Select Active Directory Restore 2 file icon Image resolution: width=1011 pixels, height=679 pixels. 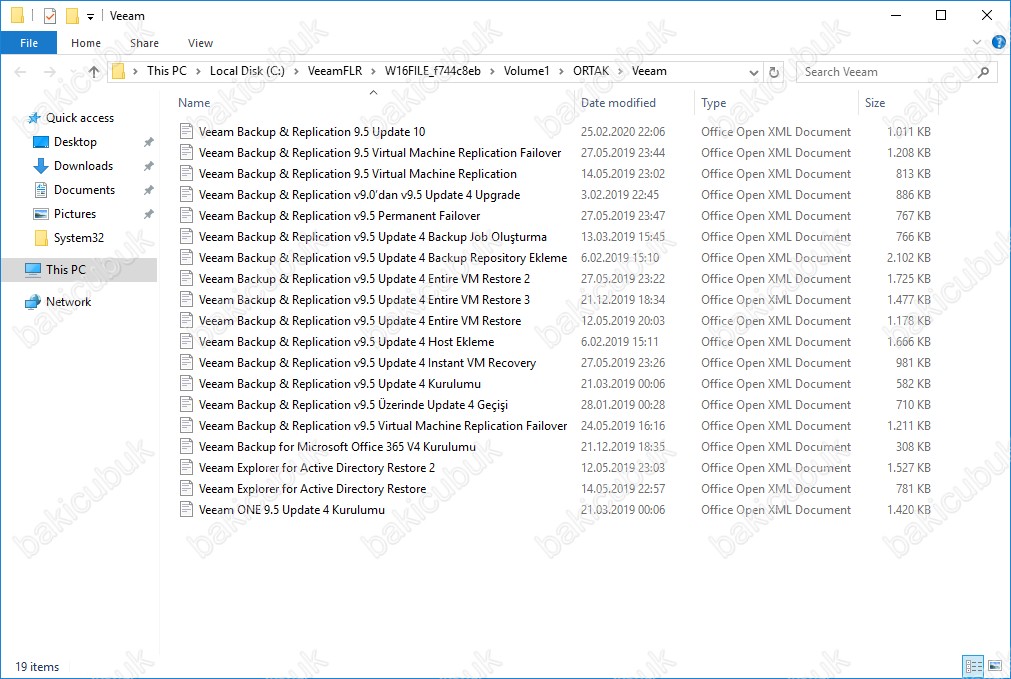click(x=186, y=467)
